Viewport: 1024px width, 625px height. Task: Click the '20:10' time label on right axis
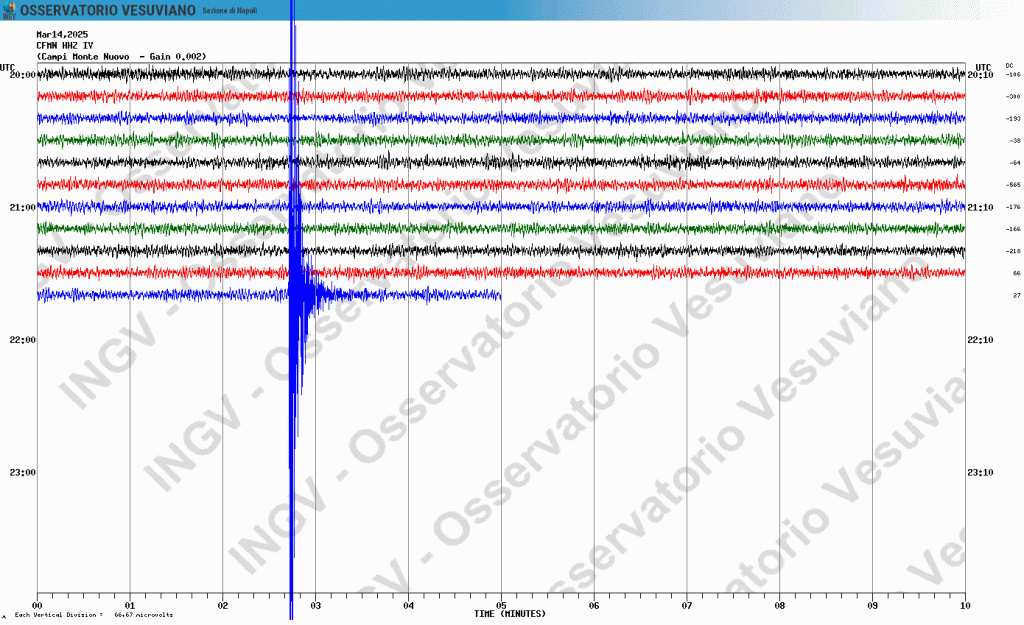coord(980,75)
